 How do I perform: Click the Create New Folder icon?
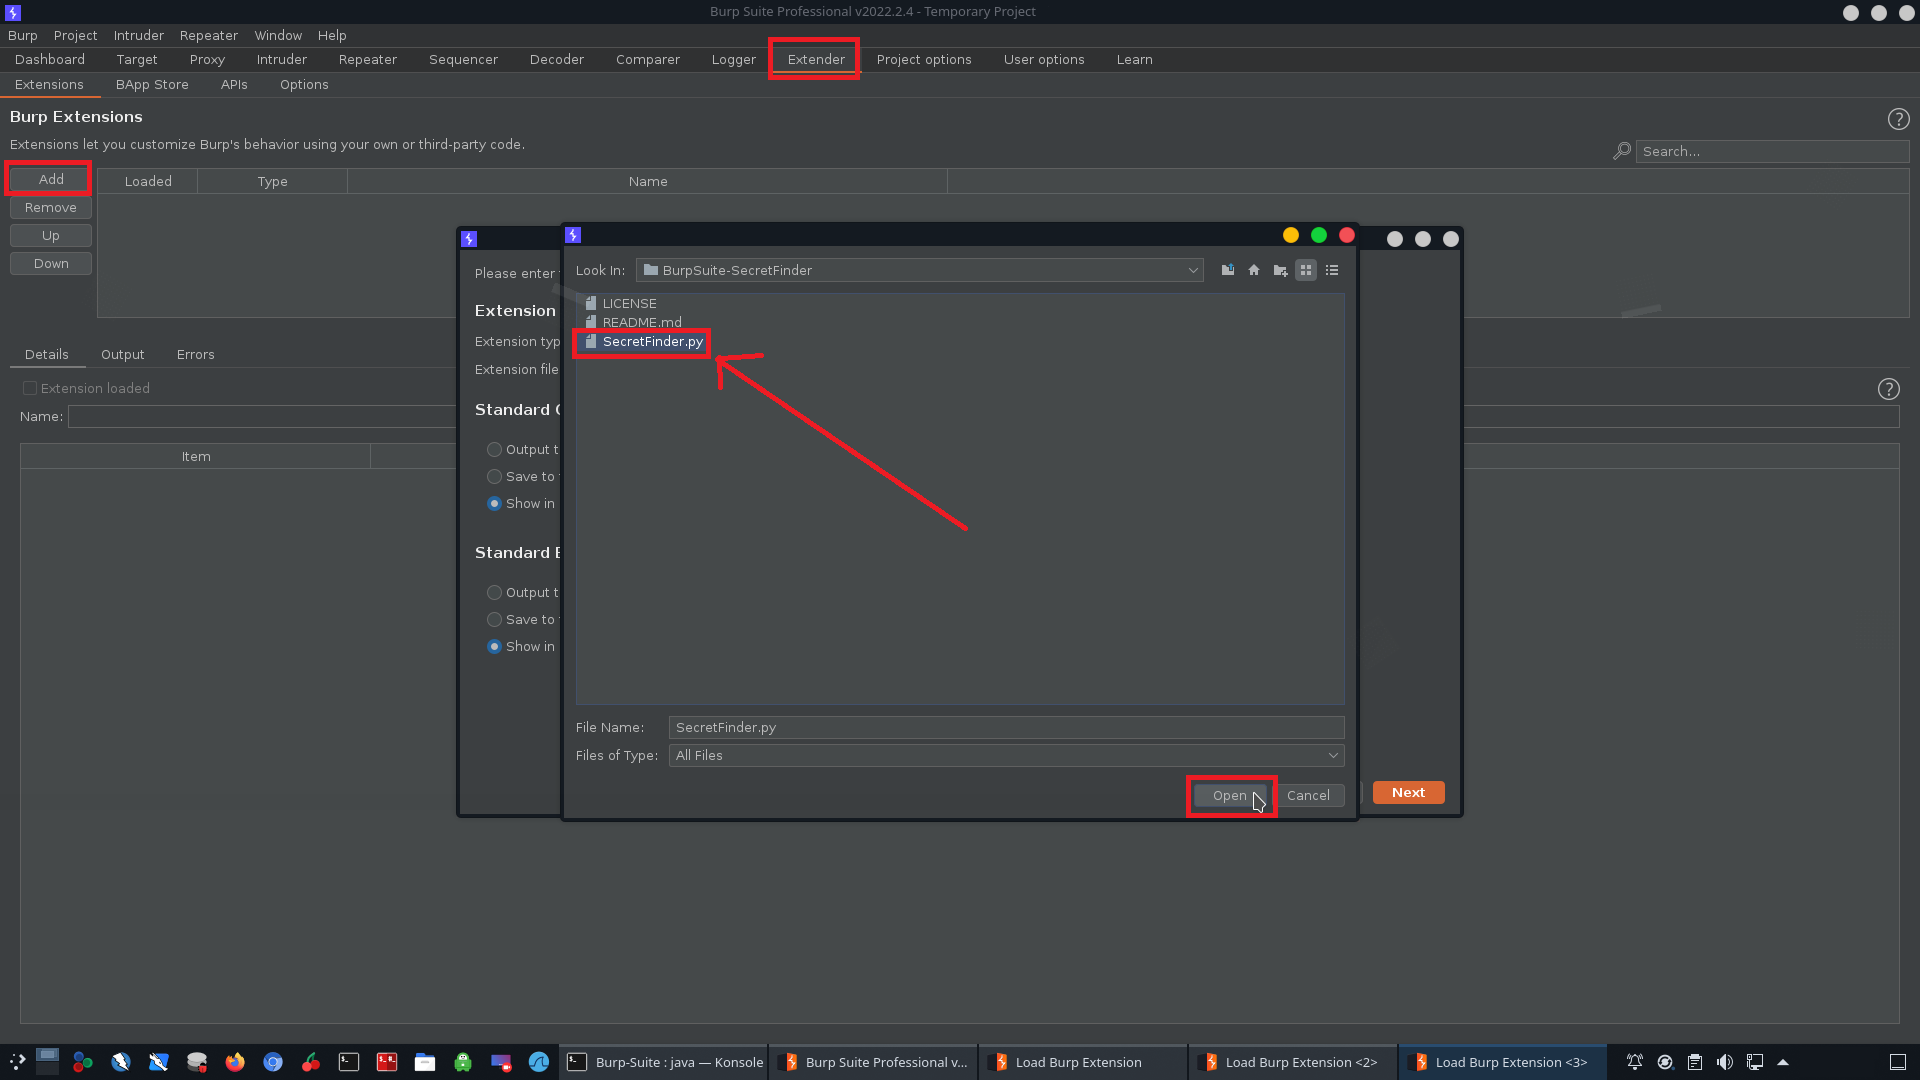(x=1280, y=270)
